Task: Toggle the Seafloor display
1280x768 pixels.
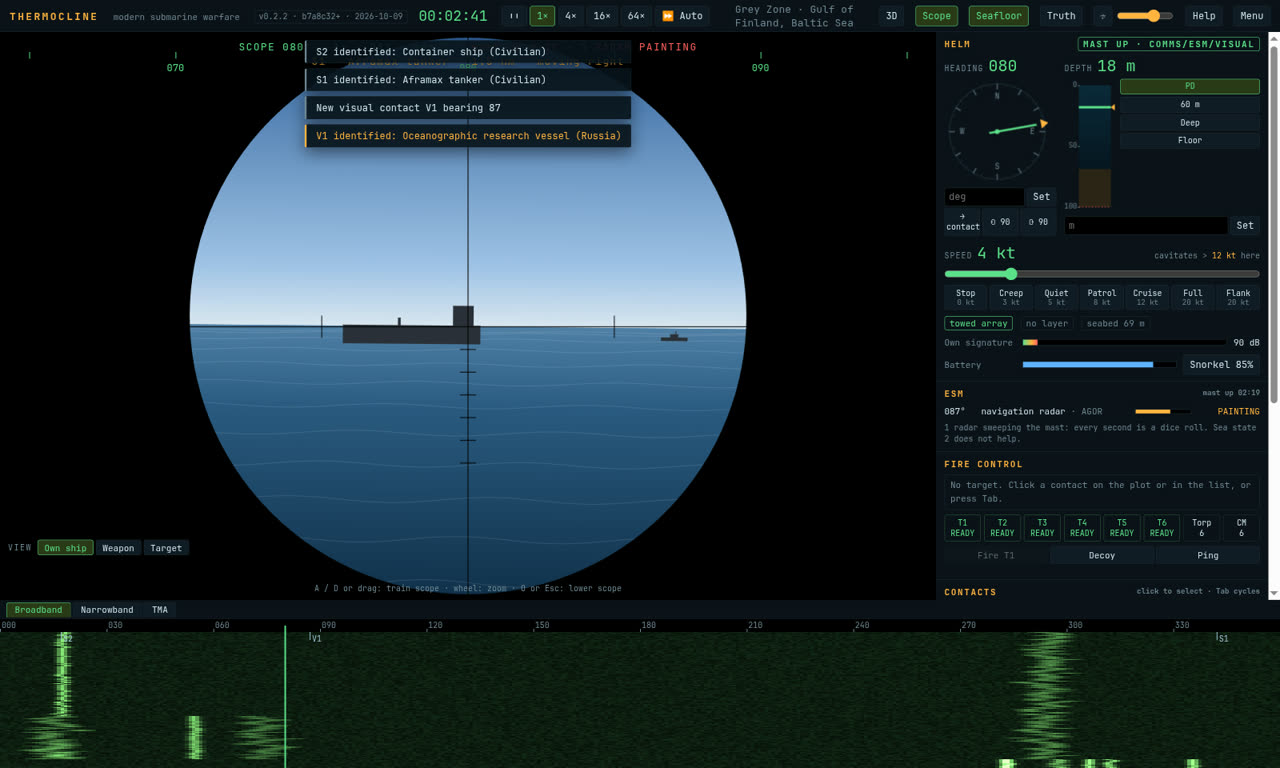Action: pos(998,16)
